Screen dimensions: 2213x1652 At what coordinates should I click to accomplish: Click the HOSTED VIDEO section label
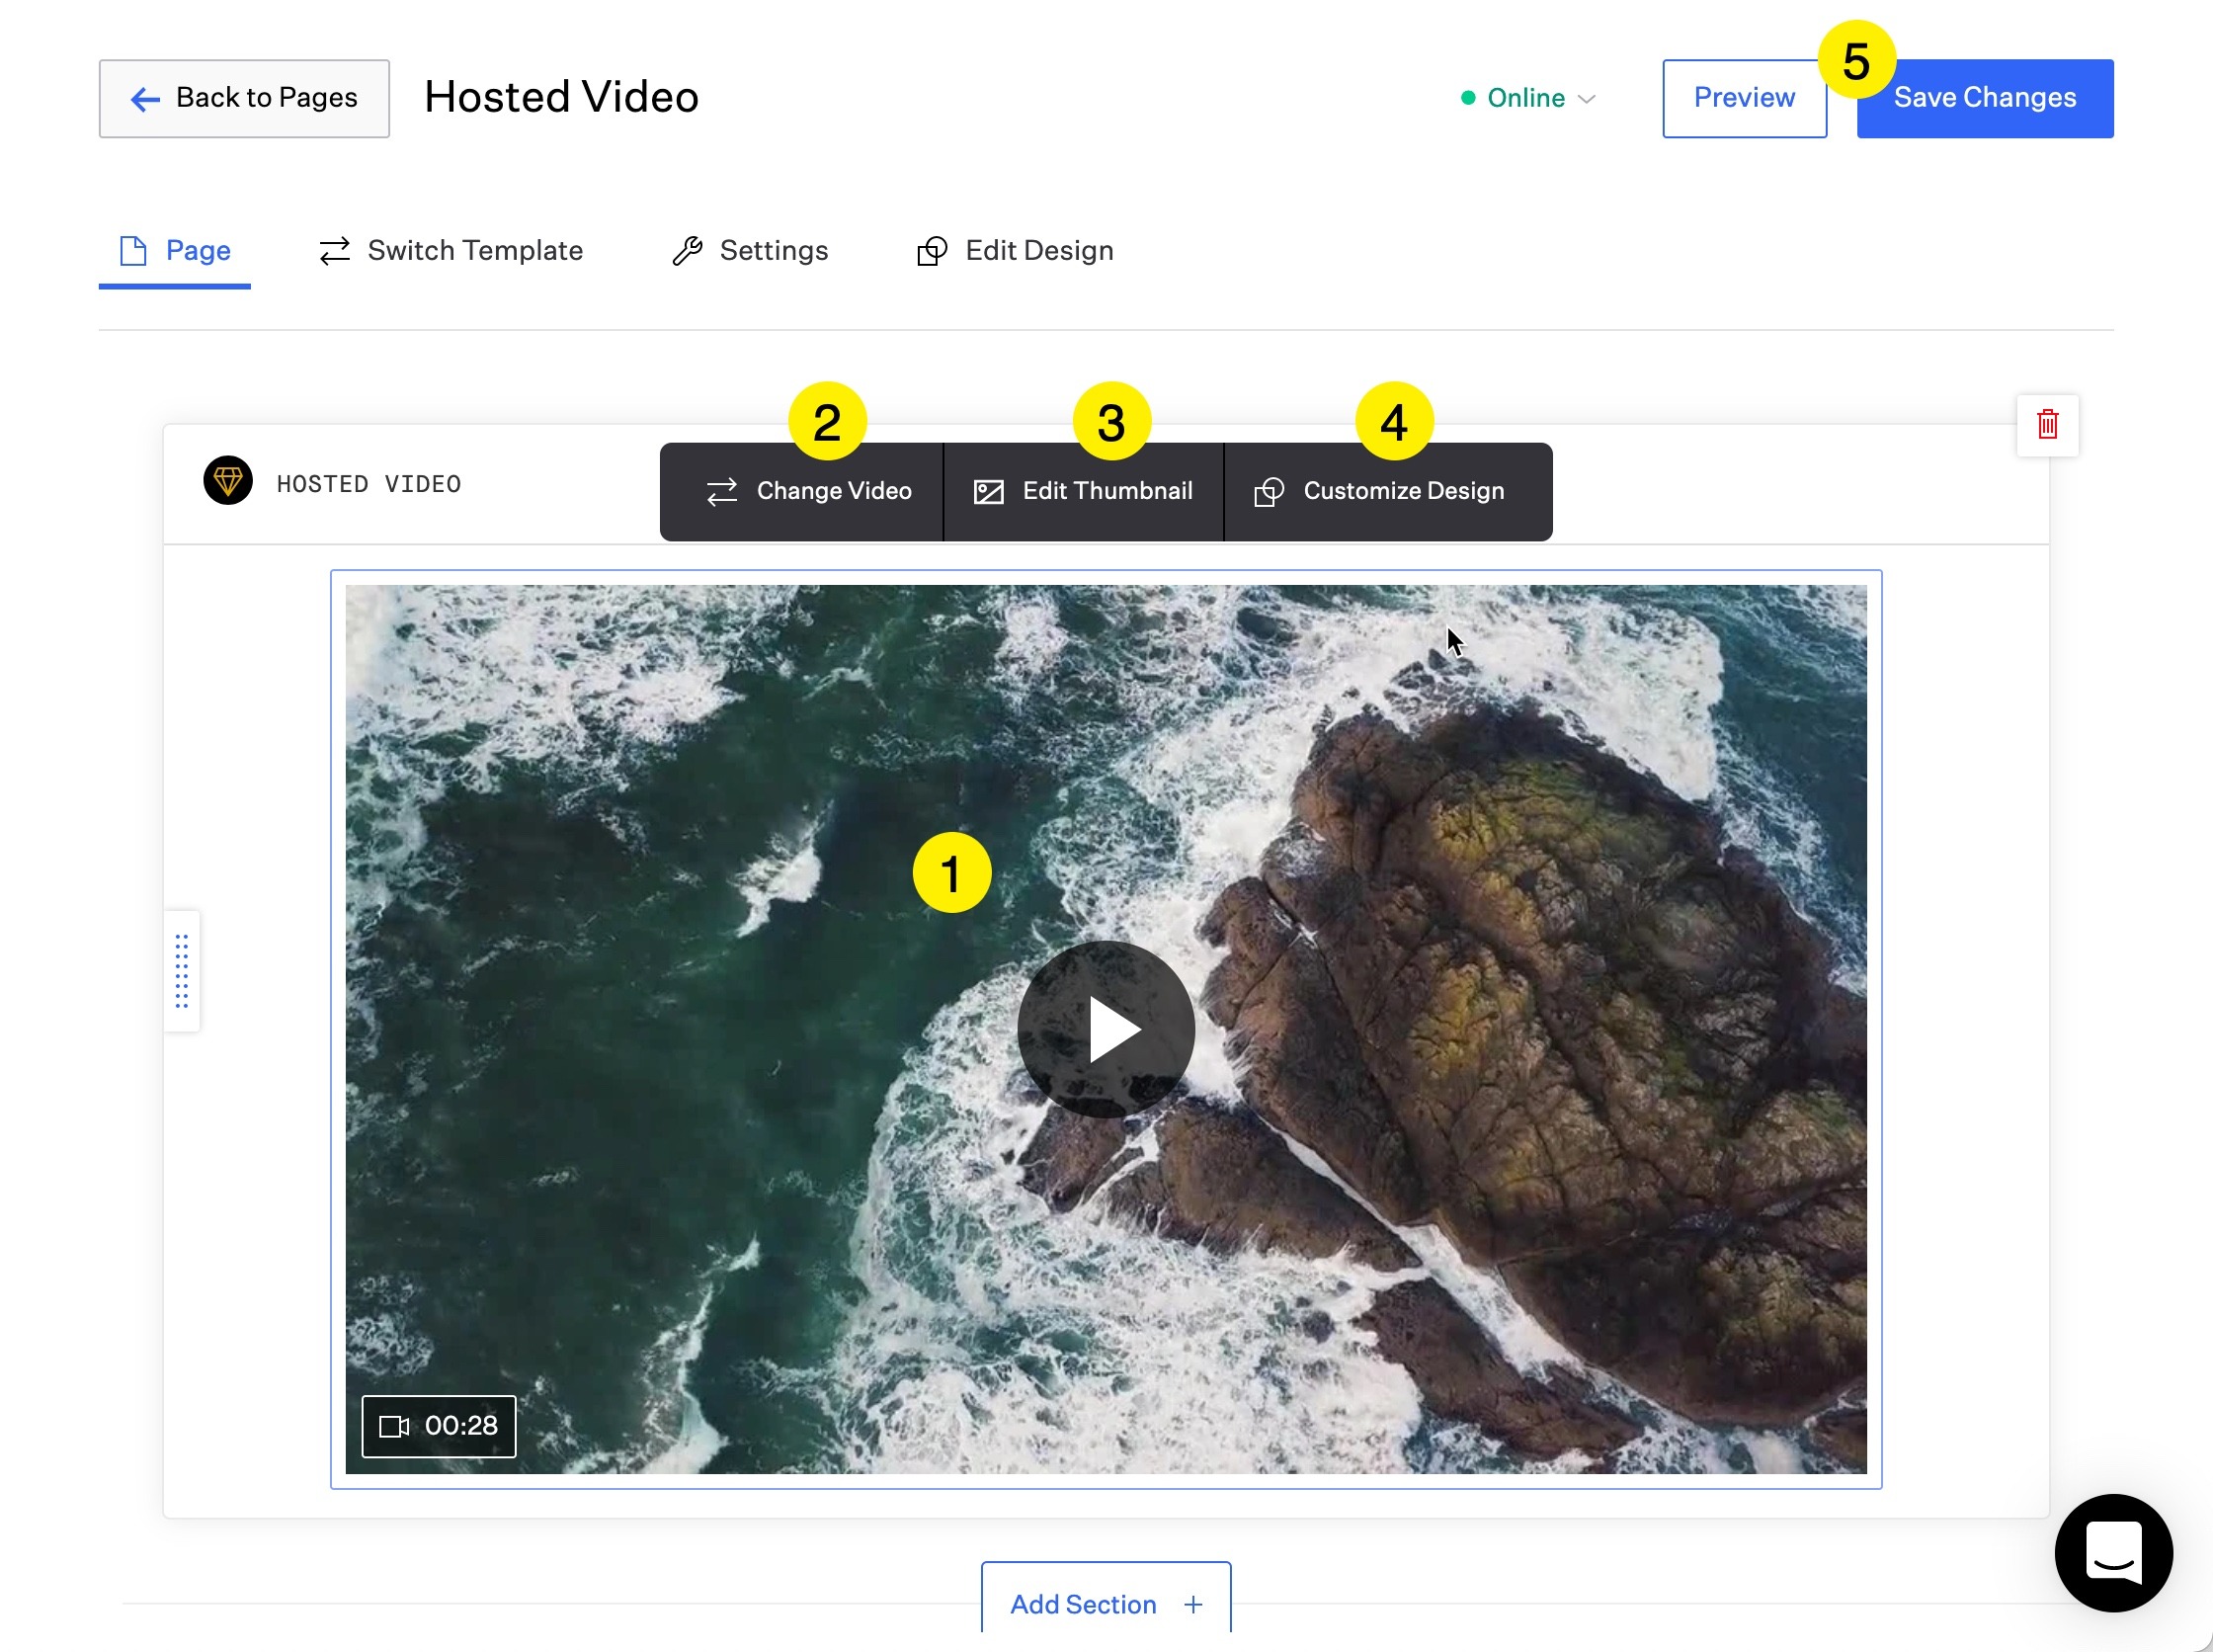point(369,484)
